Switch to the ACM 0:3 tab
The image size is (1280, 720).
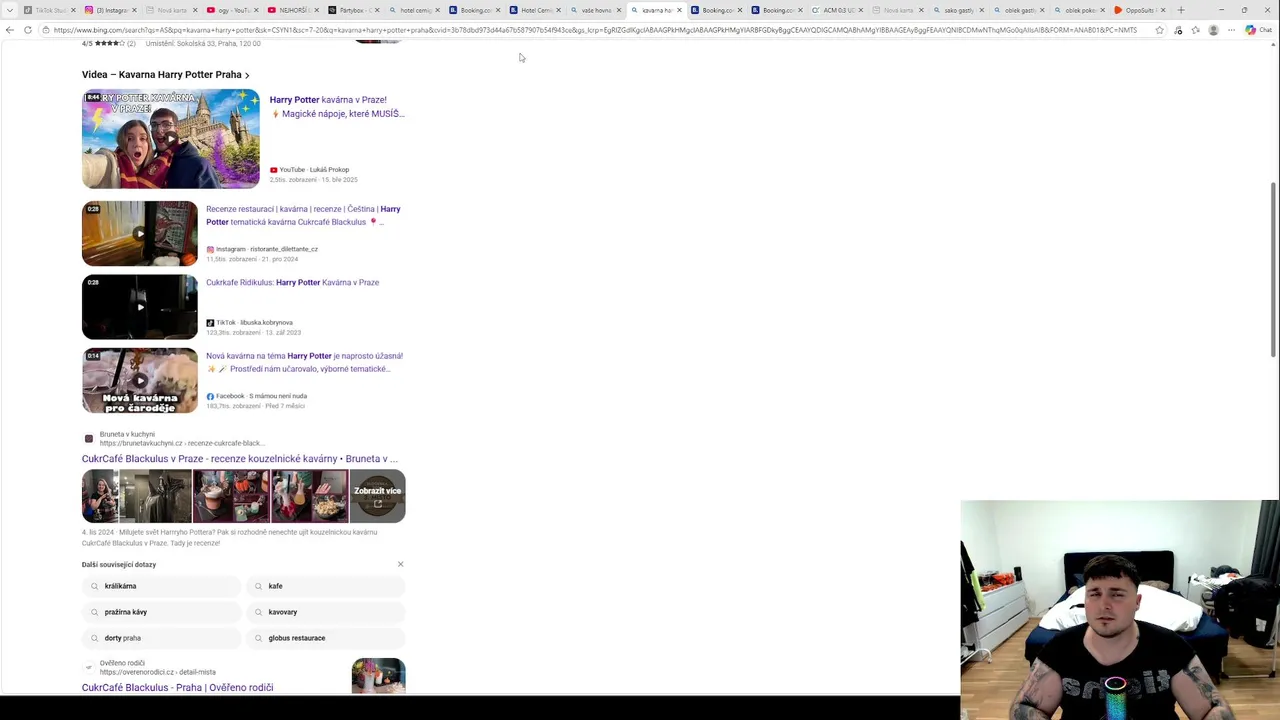click(x=838, y=10)
